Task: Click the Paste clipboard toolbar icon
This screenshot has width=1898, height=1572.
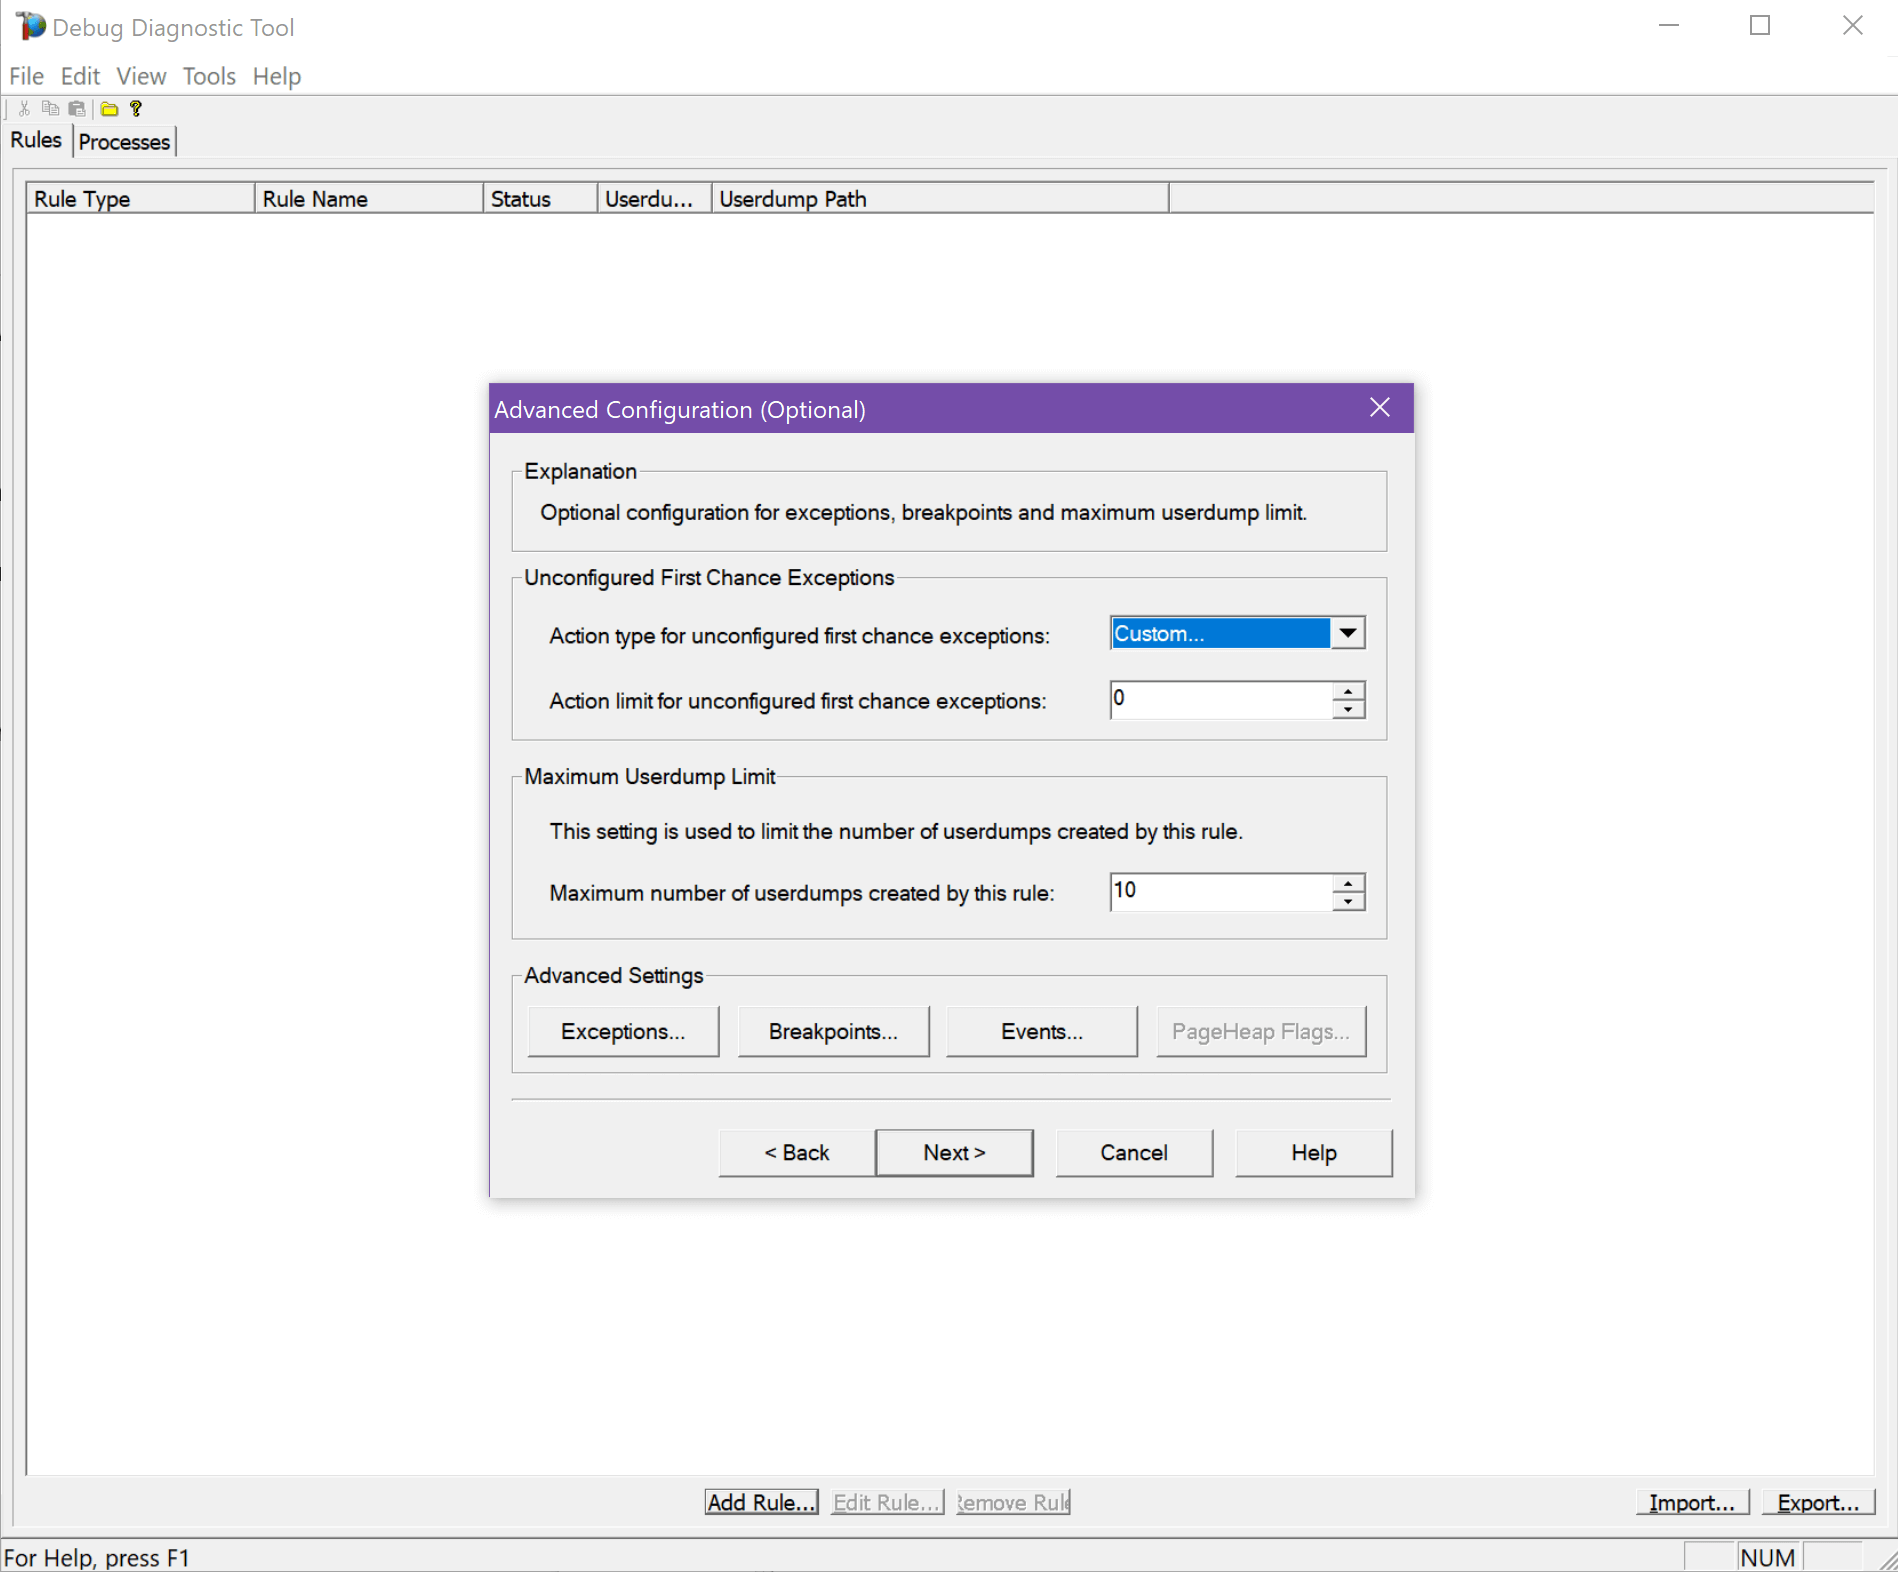Action: [77, 108]
